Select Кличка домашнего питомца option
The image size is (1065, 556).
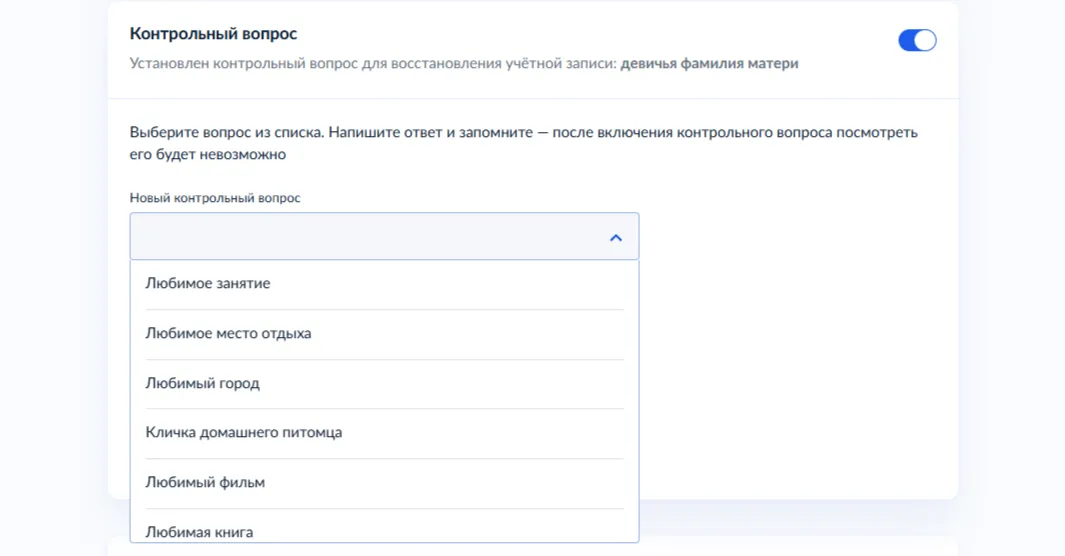pos(244,433)
